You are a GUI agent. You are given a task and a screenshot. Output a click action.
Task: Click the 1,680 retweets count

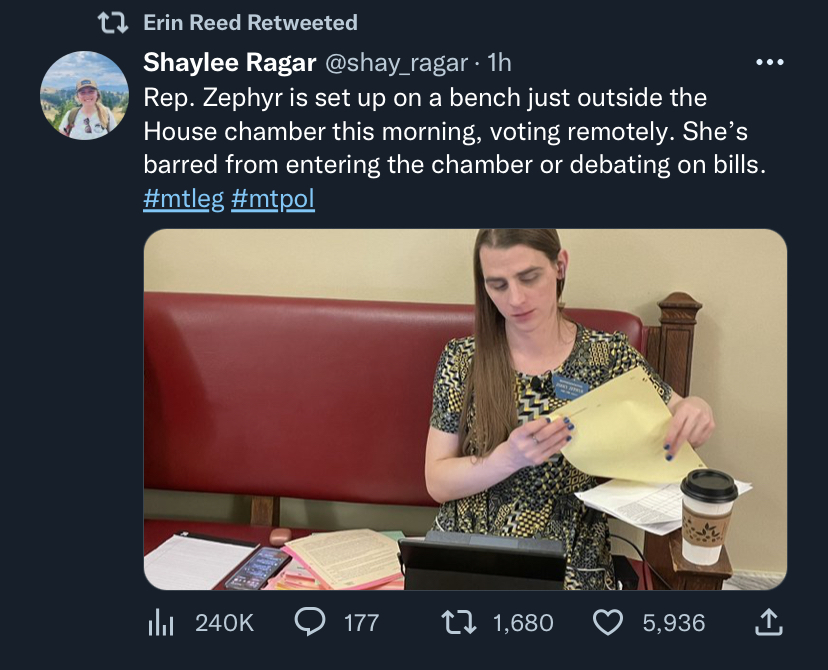(523, 623)
